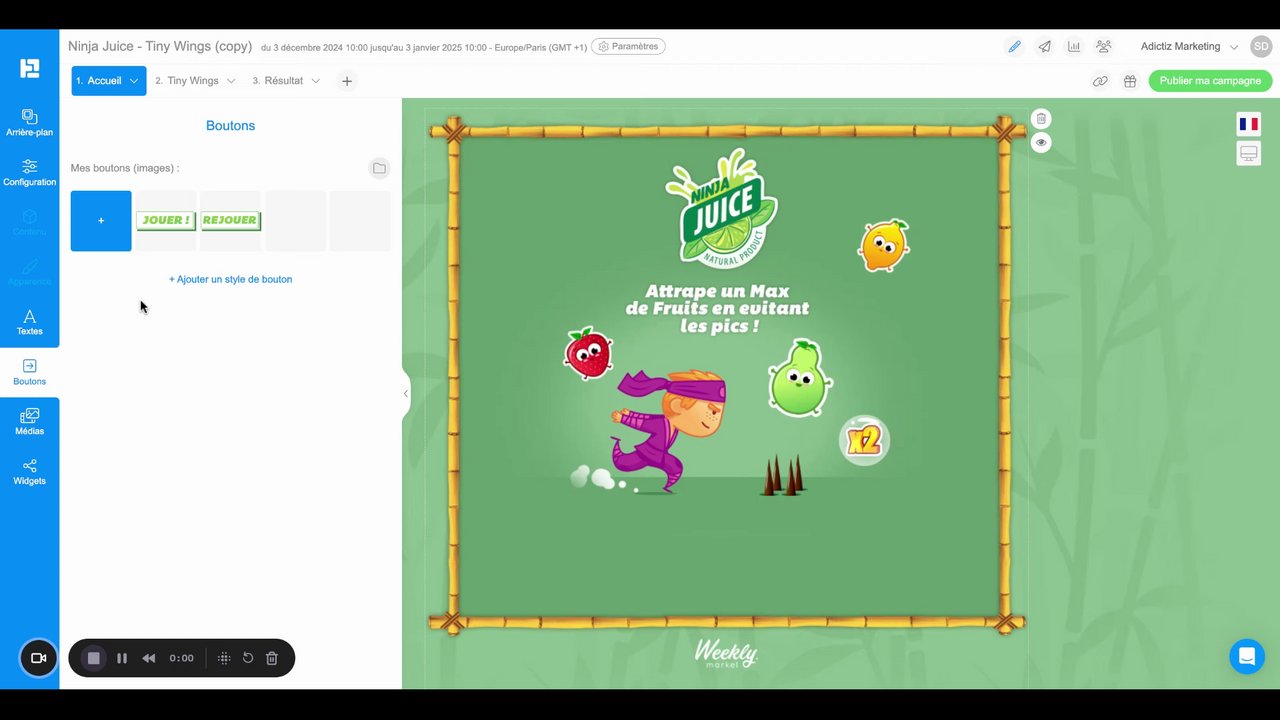Click the link chain icon
1280x720 pixels.
point(1100,81)
